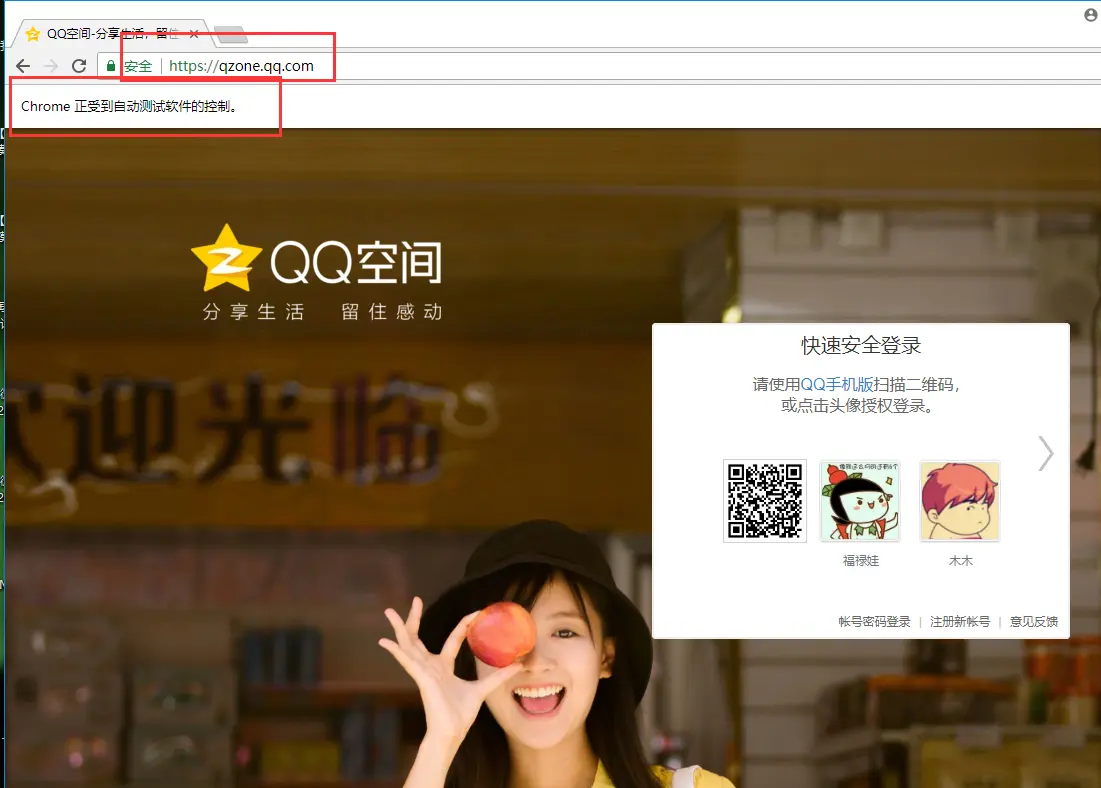Show next accounts with the right chevron
1101x788 pixels.
1046,454
